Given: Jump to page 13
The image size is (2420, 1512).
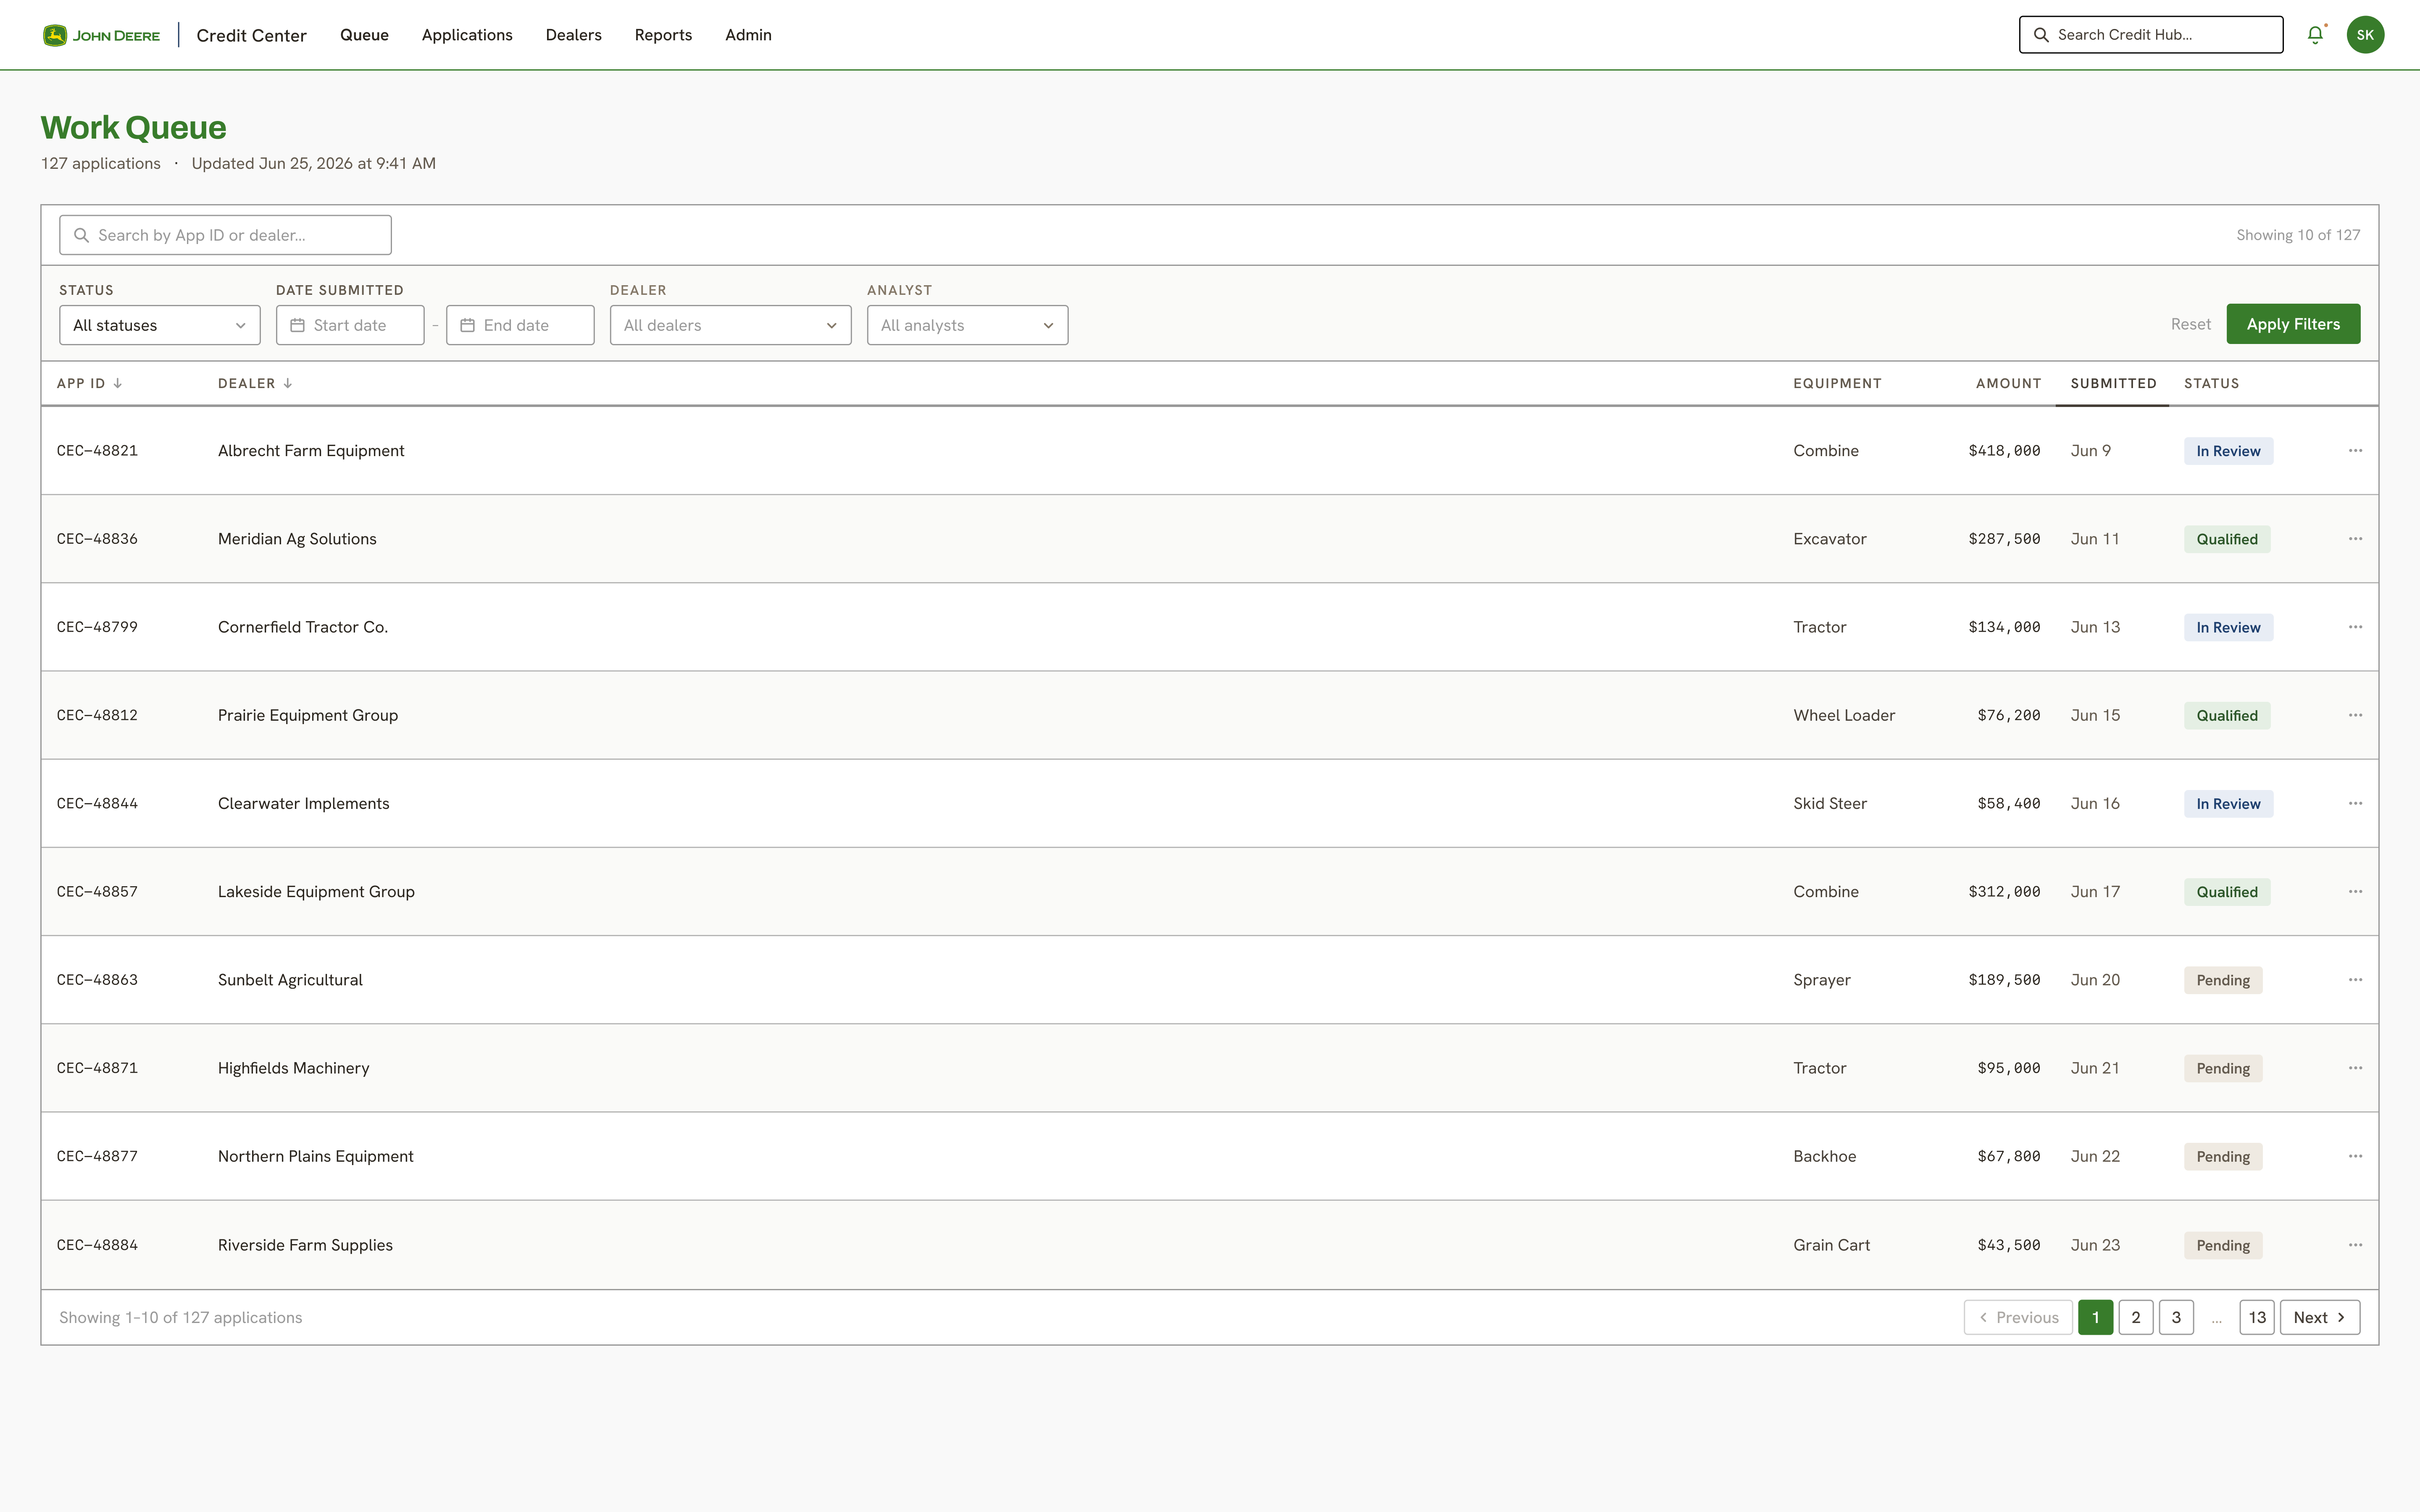Looking at the screenshot, I should [x=2257, y=1317].
